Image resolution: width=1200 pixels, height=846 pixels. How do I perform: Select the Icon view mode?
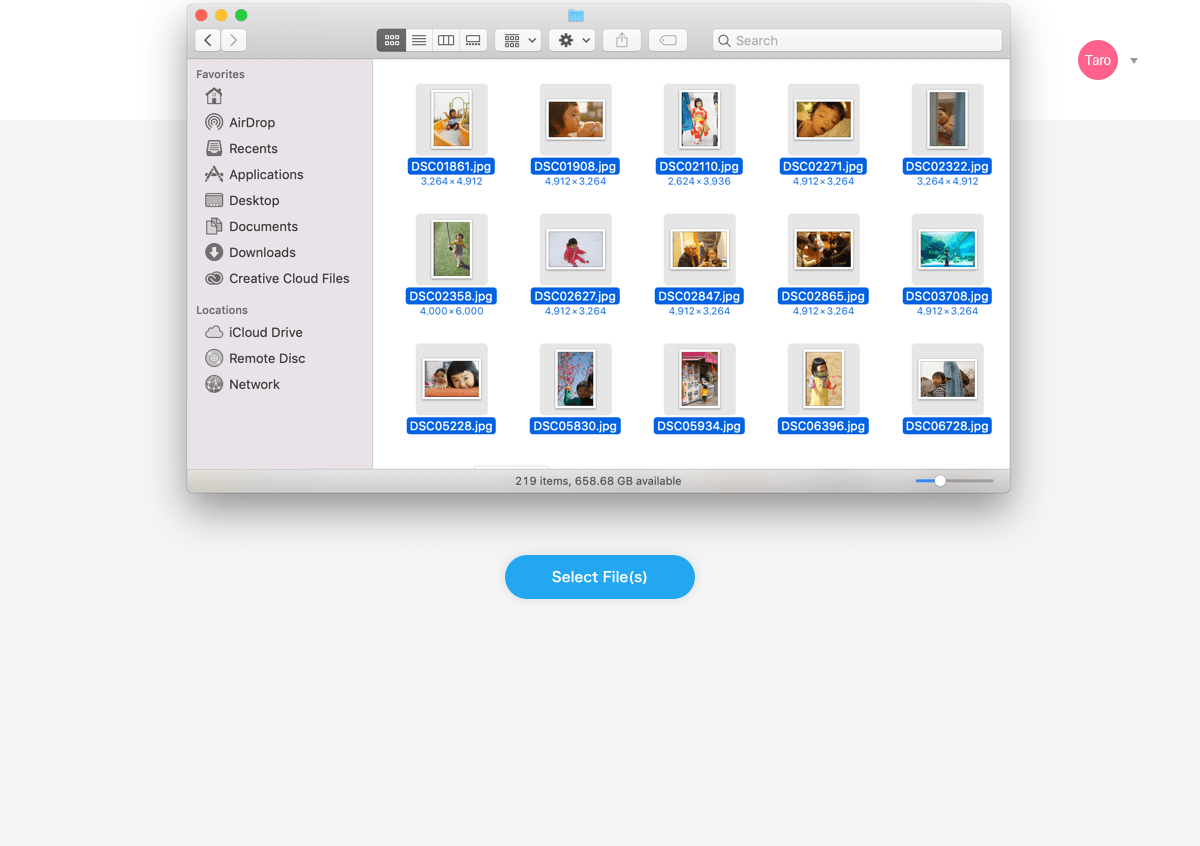click(391, 40)
